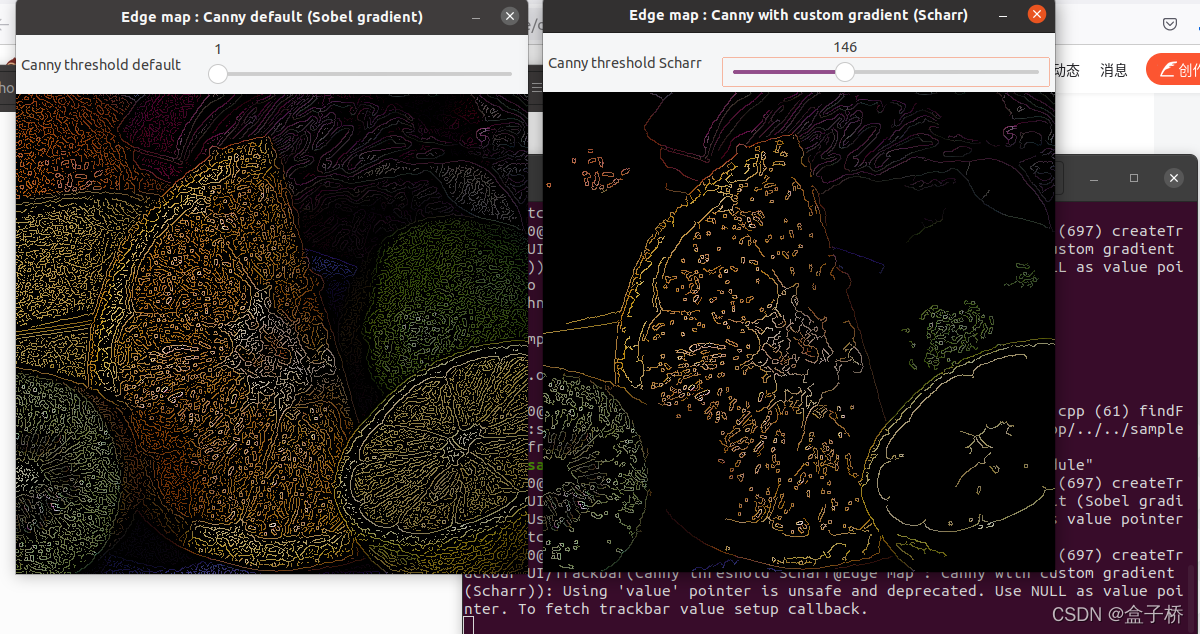Click terminal line 'nter. To fetch trackbar value setup callback.'
This screenshot has height=634, width=1200.
point(666,609)
